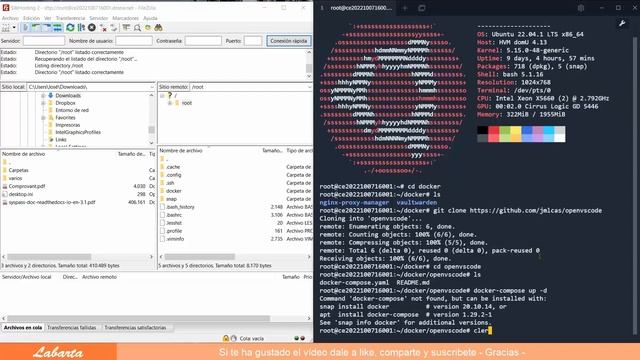This screenshot has height=360, width=640.
Task: Select .profile in remote file list
Action: (x=174, y=231)
